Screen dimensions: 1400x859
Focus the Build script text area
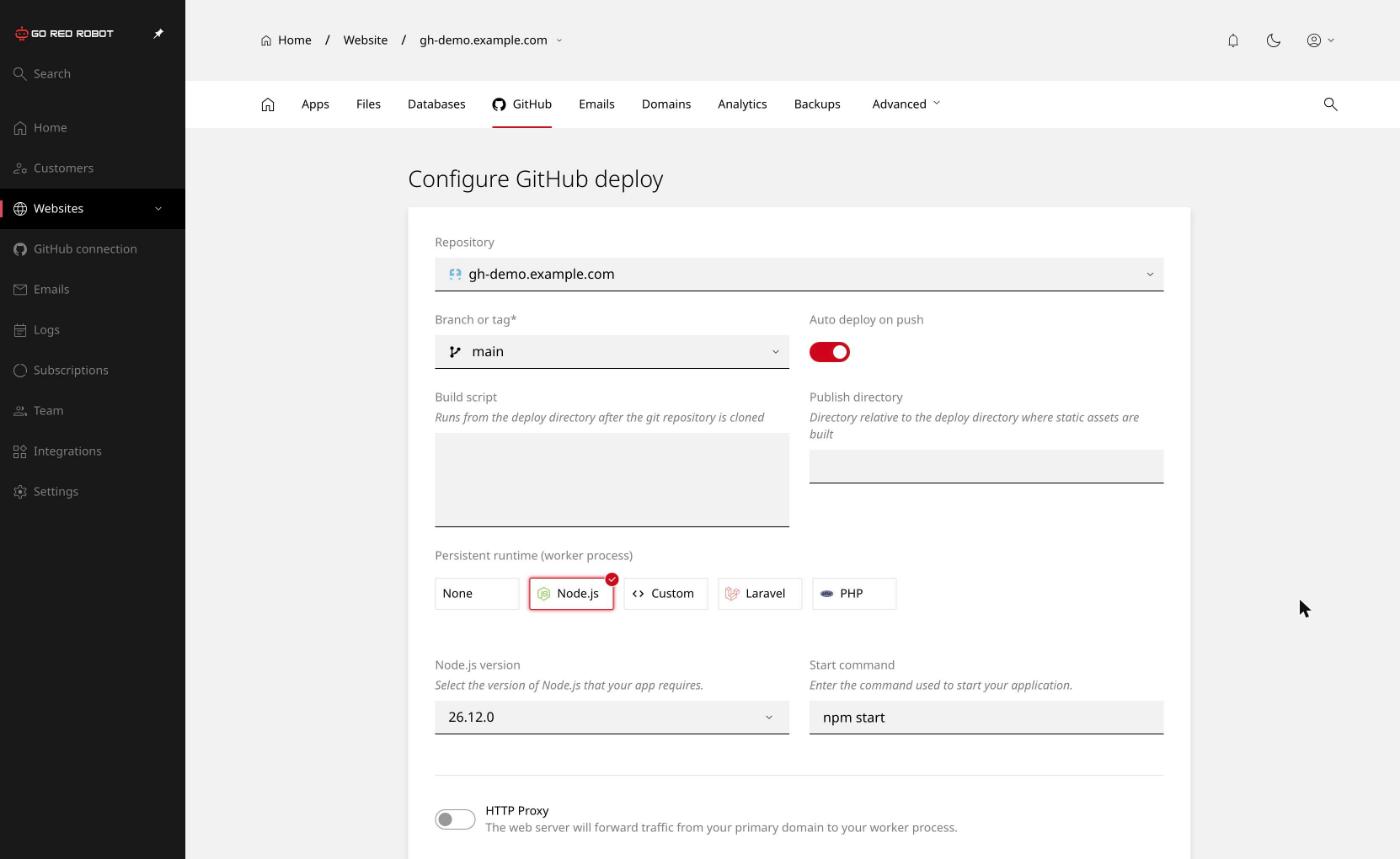(x=612, y=480)
